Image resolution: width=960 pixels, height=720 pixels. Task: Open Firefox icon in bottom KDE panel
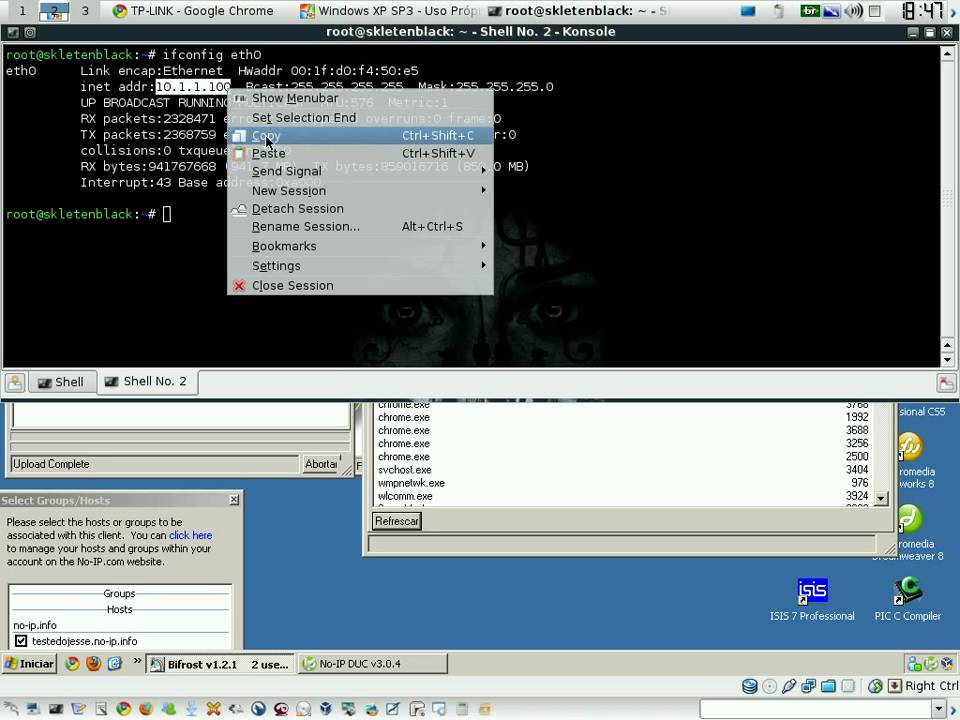tap(146, 709)
